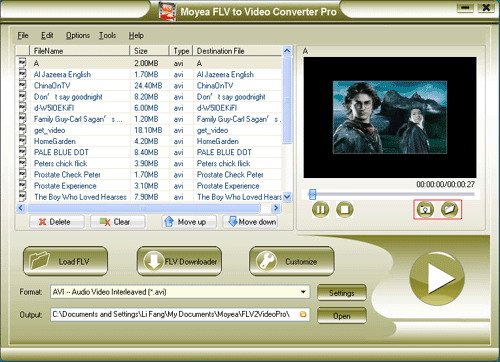Open the Help menu
The height and width of the screenshot is (362, 500).
pyautogui.click(x=136, y=35)
